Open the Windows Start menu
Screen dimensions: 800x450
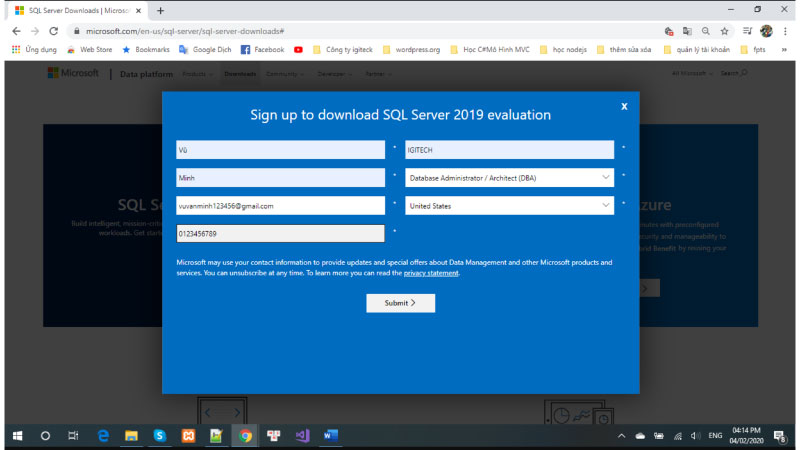[x=17, y=436]
